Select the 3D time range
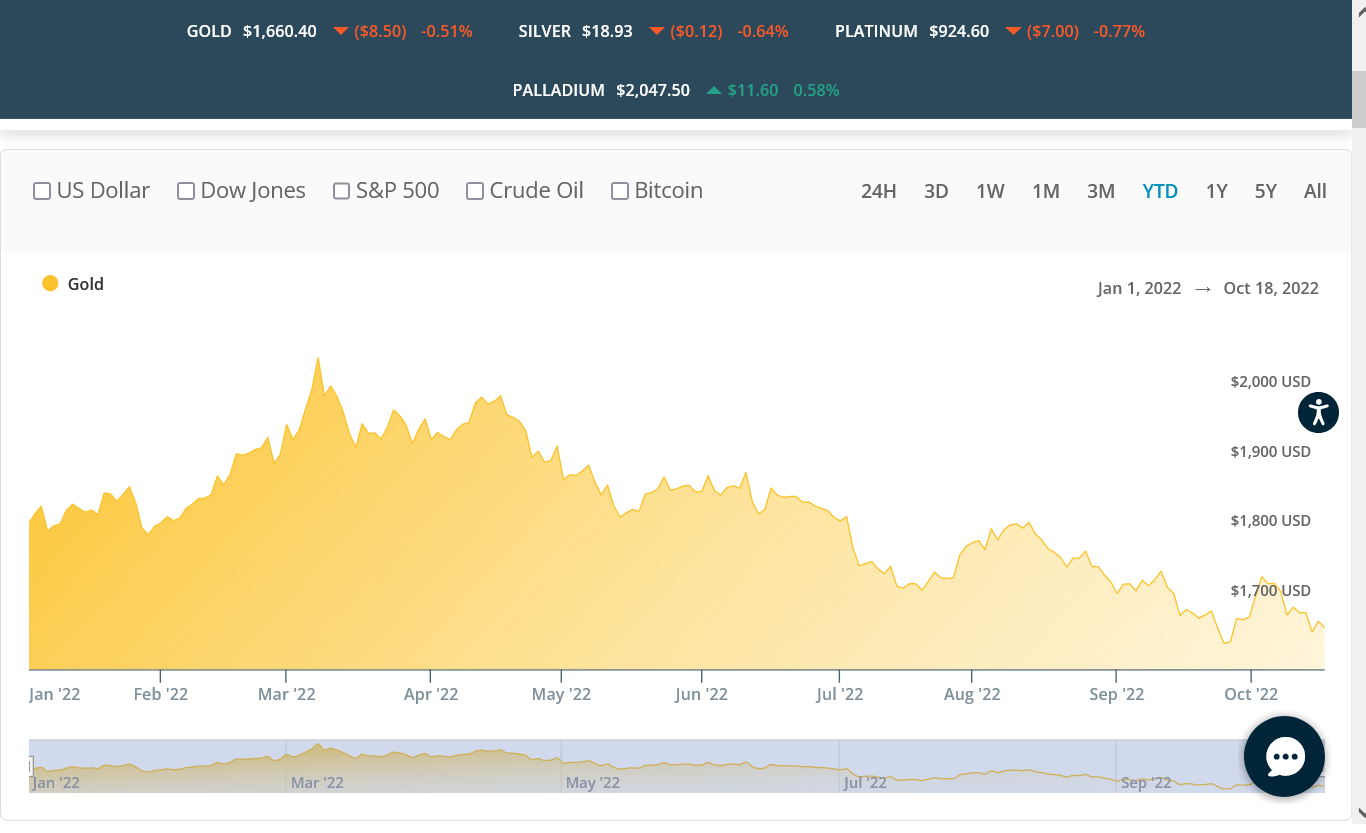Viewport: 1366px width, 833px height. coord(936,191)
